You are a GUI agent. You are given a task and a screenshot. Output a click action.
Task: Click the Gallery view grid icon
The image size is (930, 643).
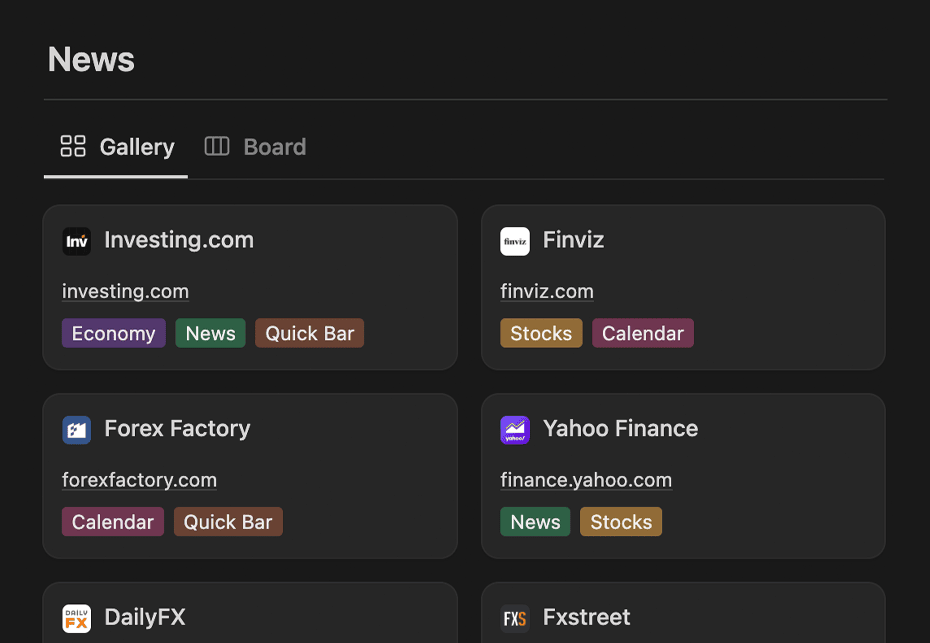pos(73,146)
